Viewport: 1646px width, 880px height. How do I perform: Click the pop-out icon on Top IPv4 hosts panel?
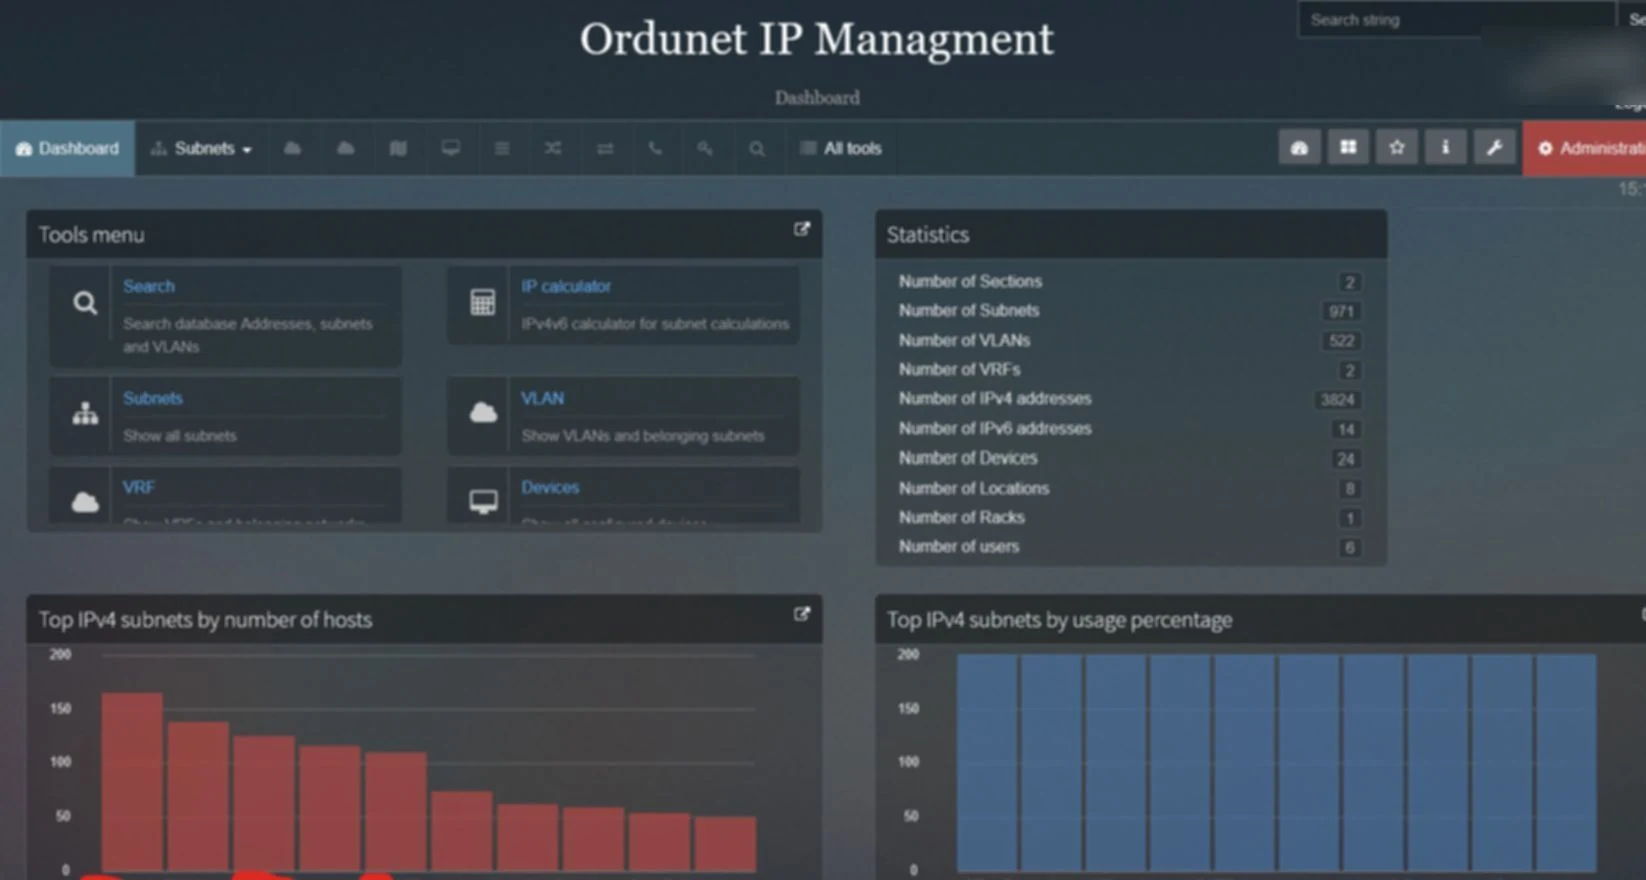pos(801,614)
